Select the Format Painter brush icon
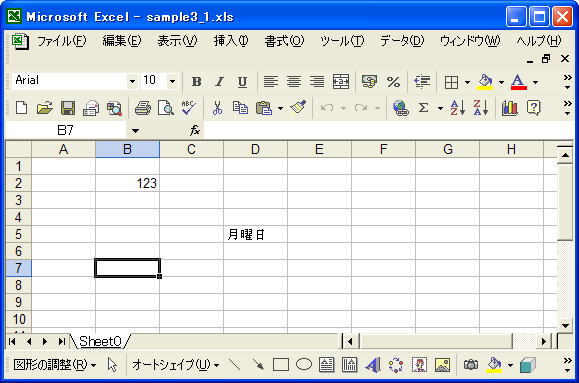Screen dimensions: 579x383 point(298,108)
